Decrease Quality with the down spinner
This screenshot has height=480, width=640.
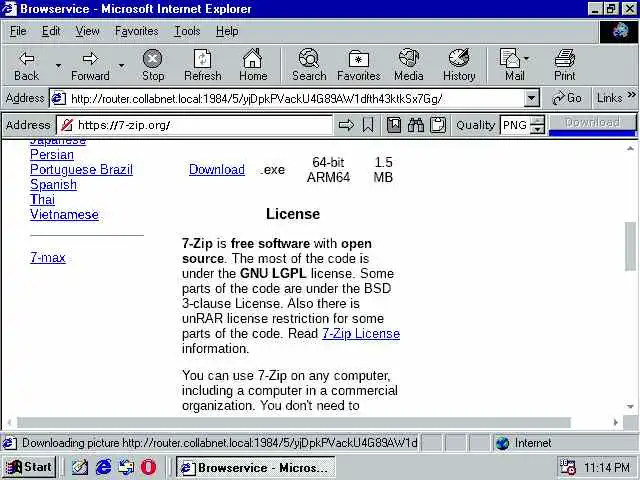(x=538, y=130)
